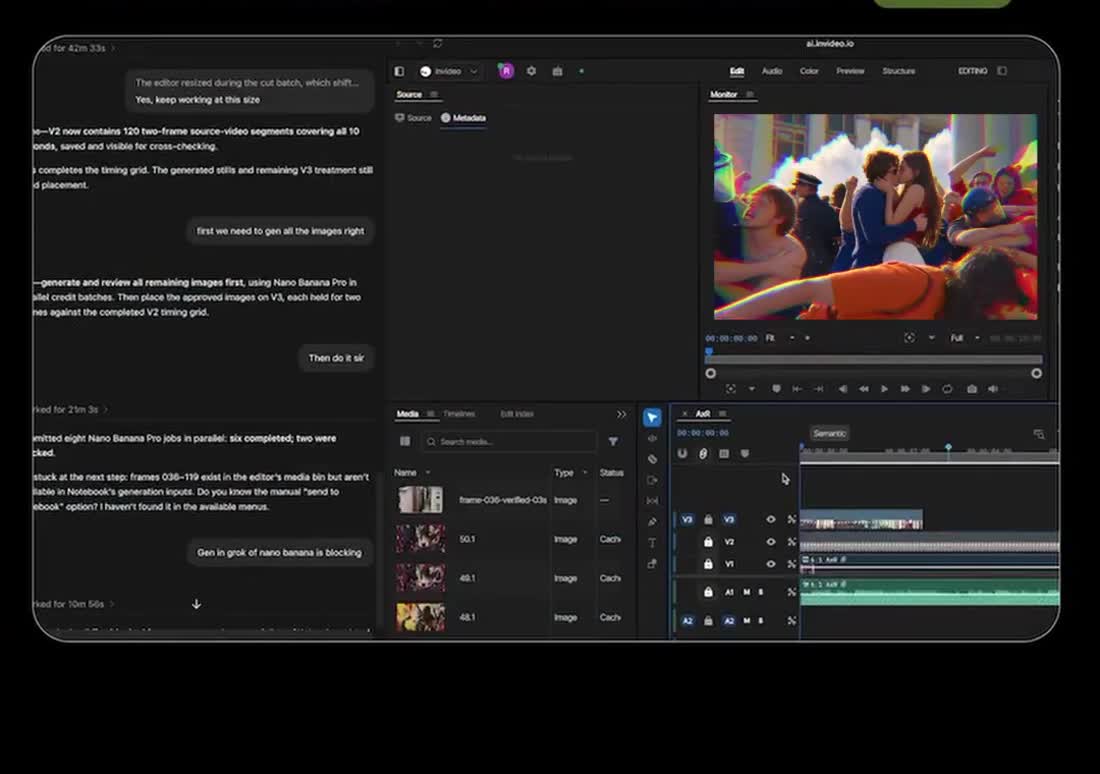Image resolution: width=1100 pixels, height=774 pixels.
Task: Add marker in Monitor transport bar
Action: coord(776,389)
